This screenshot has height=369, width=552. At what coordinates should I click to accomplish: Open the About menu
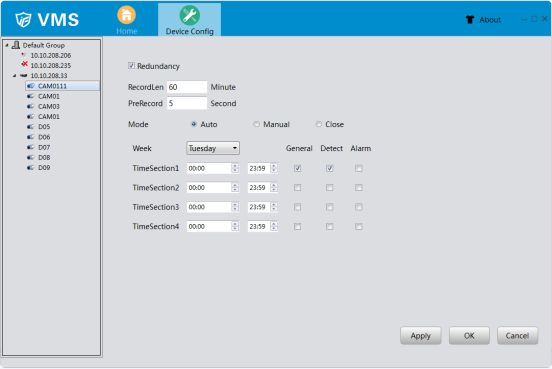pyautogui.click(x=490, y=20)
